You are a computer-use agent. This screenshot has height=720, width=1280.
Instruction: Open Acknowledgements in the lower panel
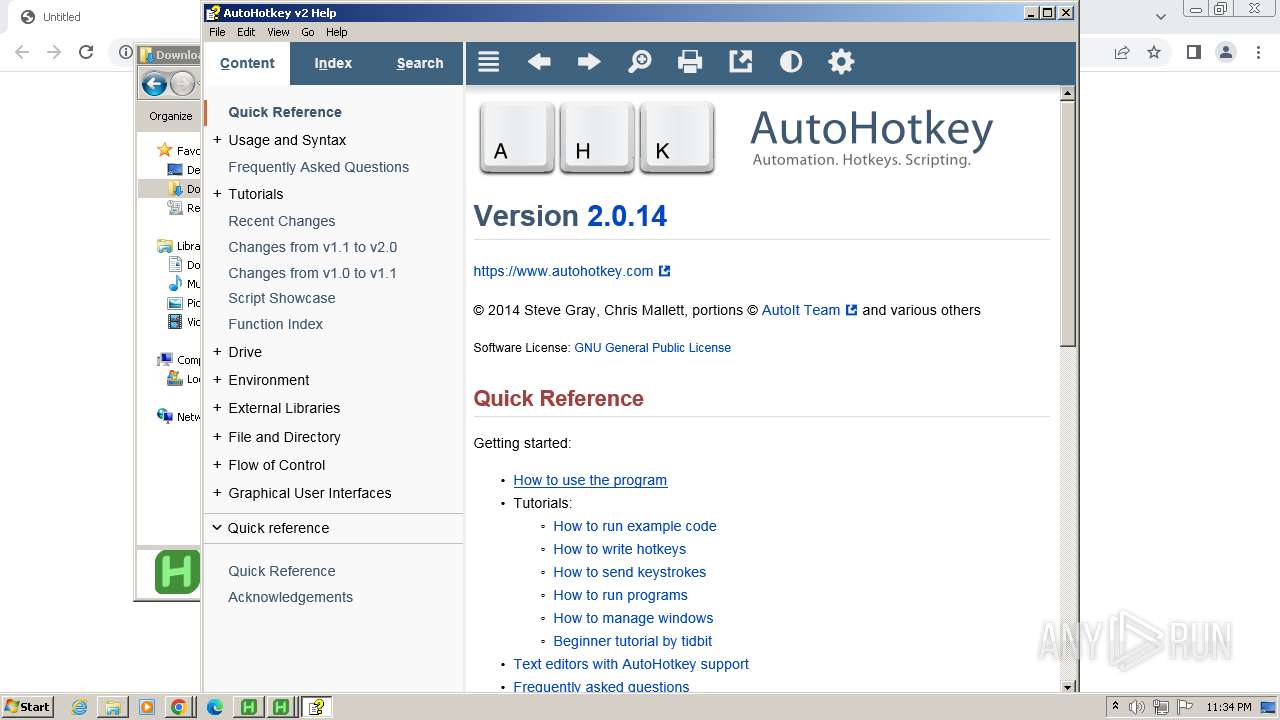(290, 597)
